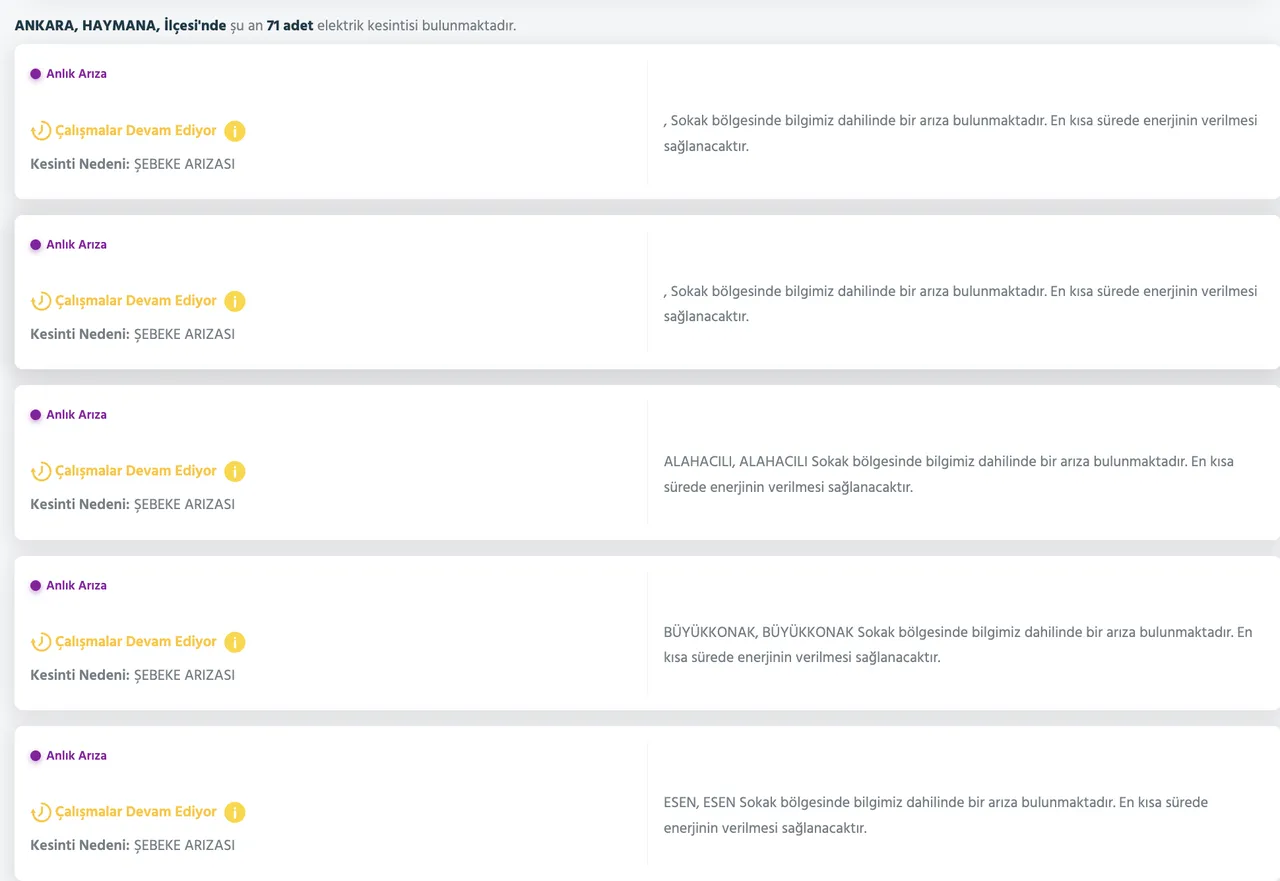Click "Çalışmalar Devam Ediyor" in the ALAHACILI card

(136, 471)
